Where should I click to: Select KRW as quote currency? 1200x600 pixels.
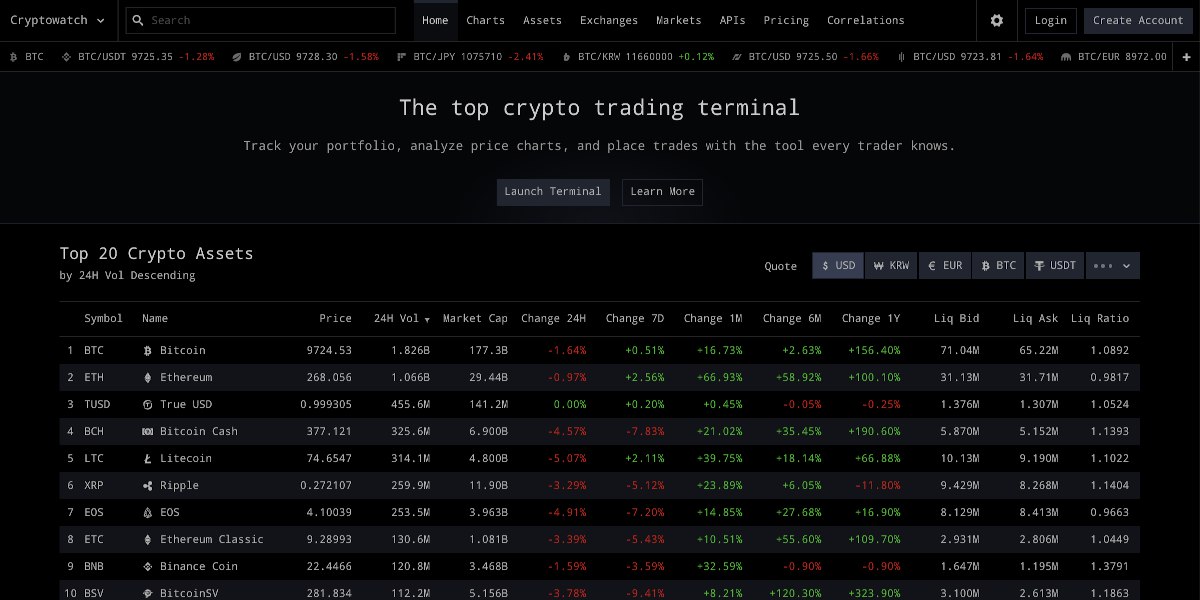point(891,265)
